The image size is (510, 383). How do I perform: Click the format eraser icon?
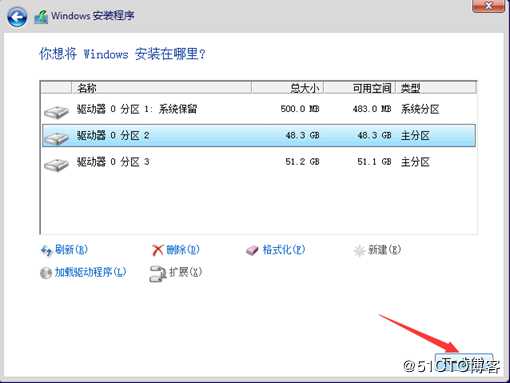pyautogui.click(x=252, y=250)
